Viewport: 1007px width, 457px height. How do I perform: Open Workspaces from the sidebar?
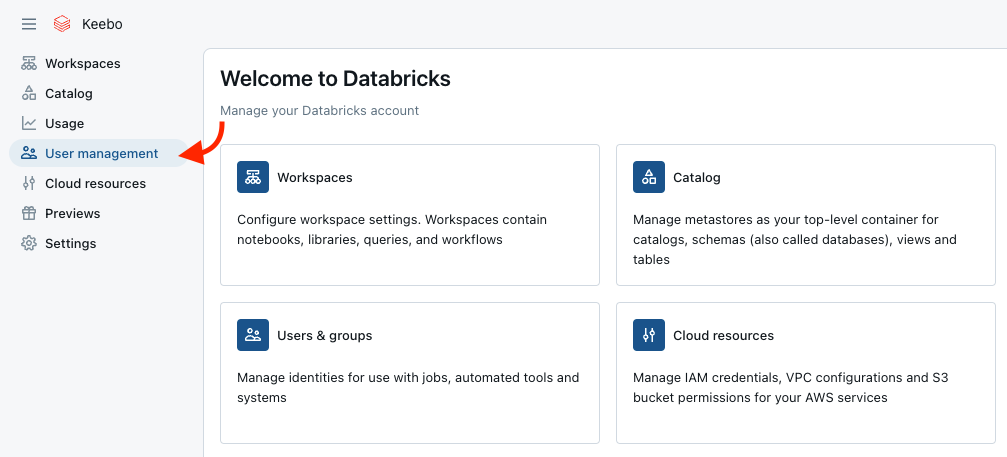tap(83, 64)
